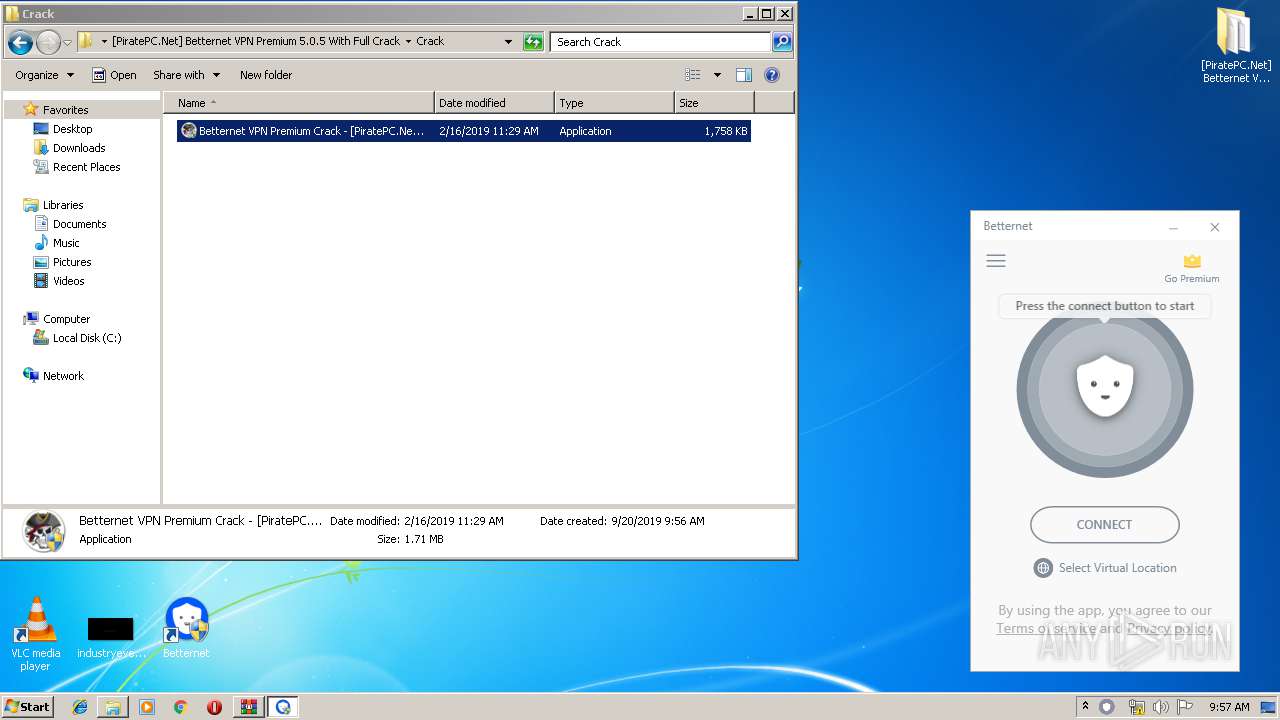Viewport: 1280px width, 720px height.
Task: Open the Pictures library
Action: click(x=72, y=262)
